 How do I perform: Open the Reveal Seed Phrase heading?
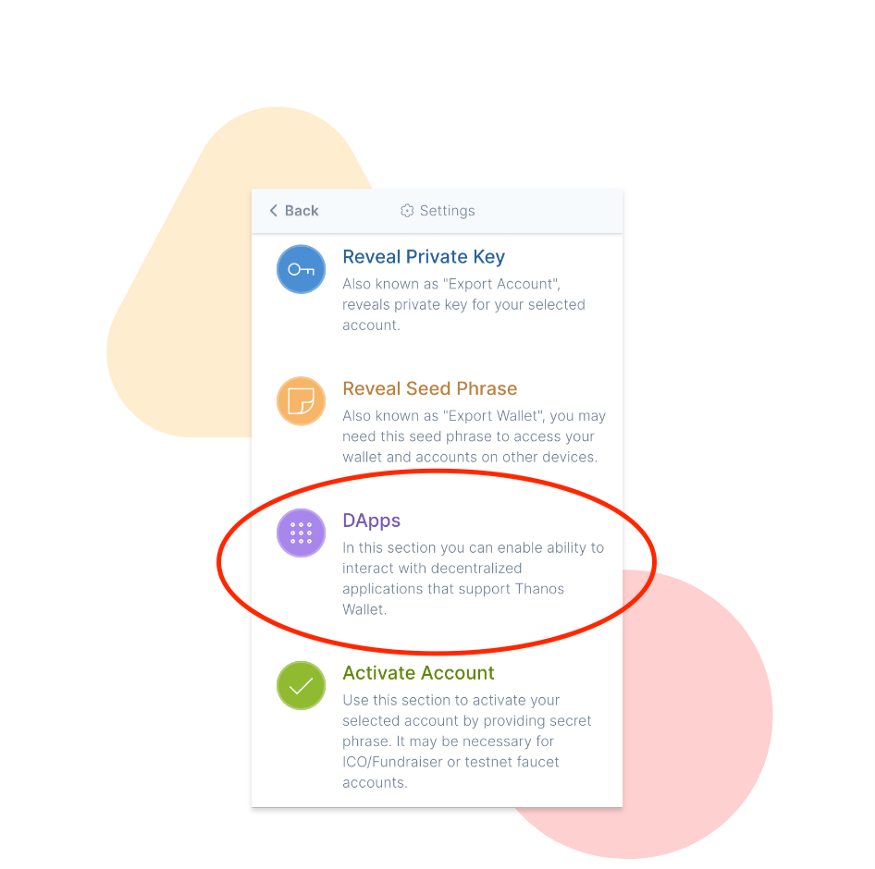pos(430,388)
